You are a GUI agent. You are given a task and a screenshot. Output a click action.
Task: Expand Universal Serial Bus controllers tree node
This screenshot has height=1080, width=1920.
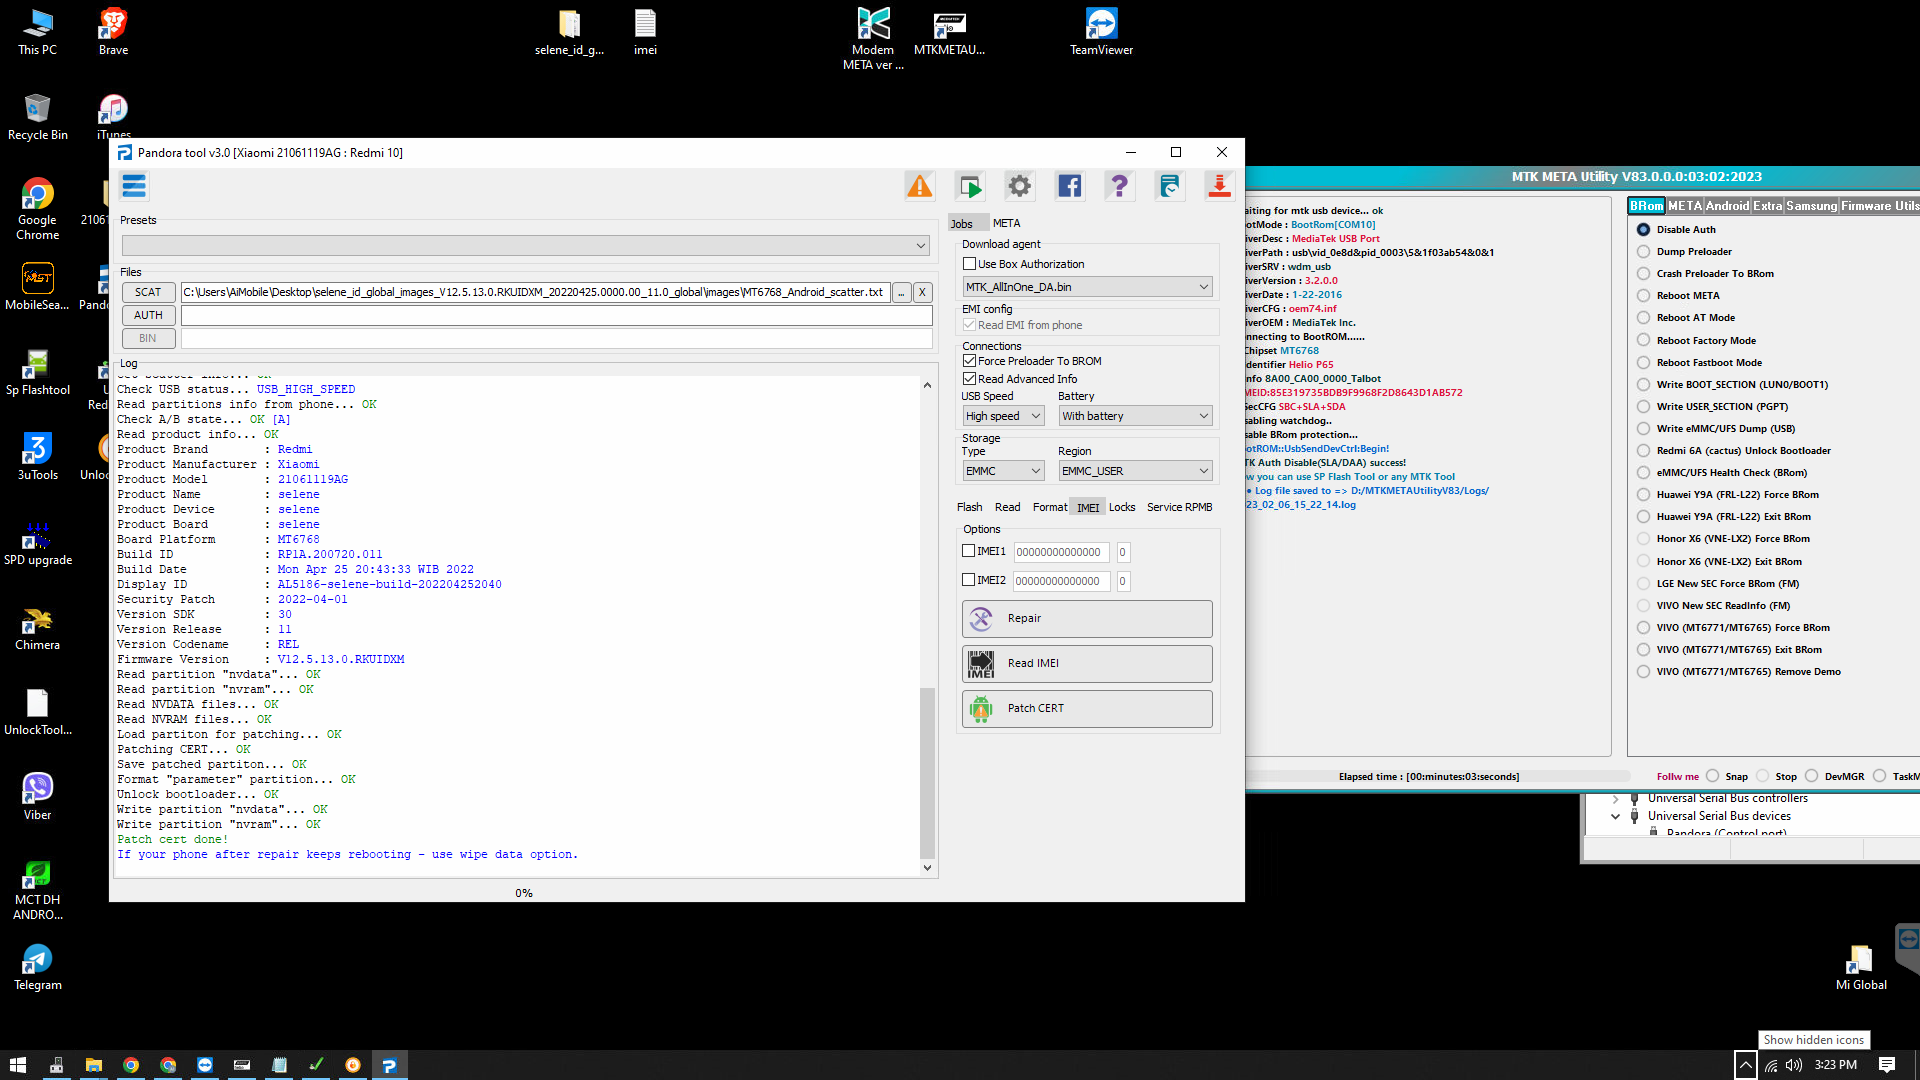(x=1615, y=799)
